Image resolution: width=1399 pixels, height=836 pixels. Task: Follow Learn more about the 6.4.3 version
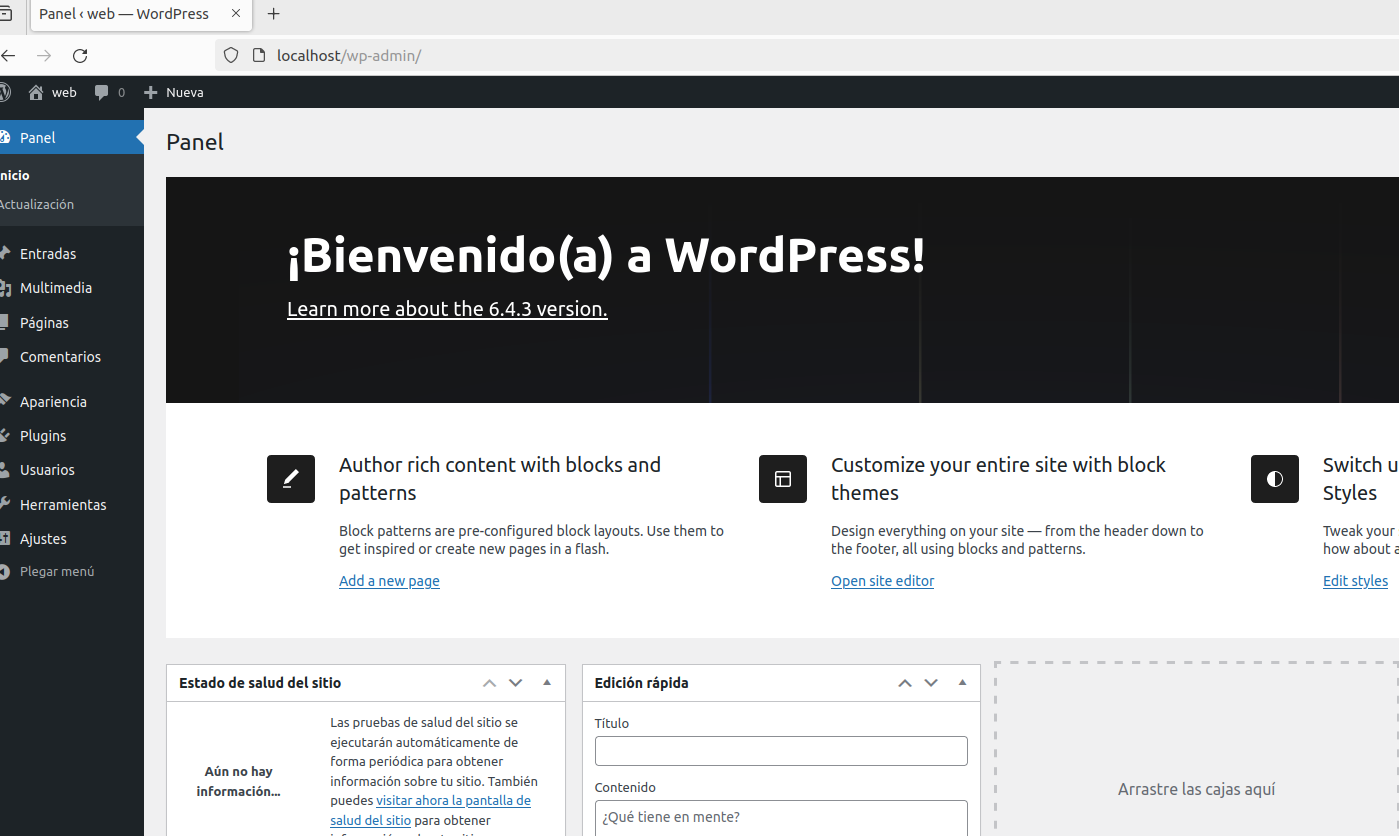447,309
